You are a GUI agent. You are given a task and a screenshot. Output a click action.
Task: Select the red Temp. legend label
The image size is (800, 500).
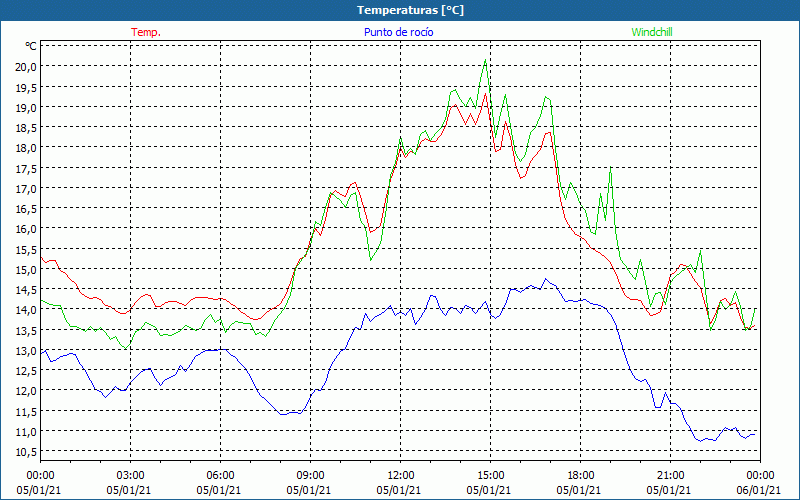[x=146, y=32]
